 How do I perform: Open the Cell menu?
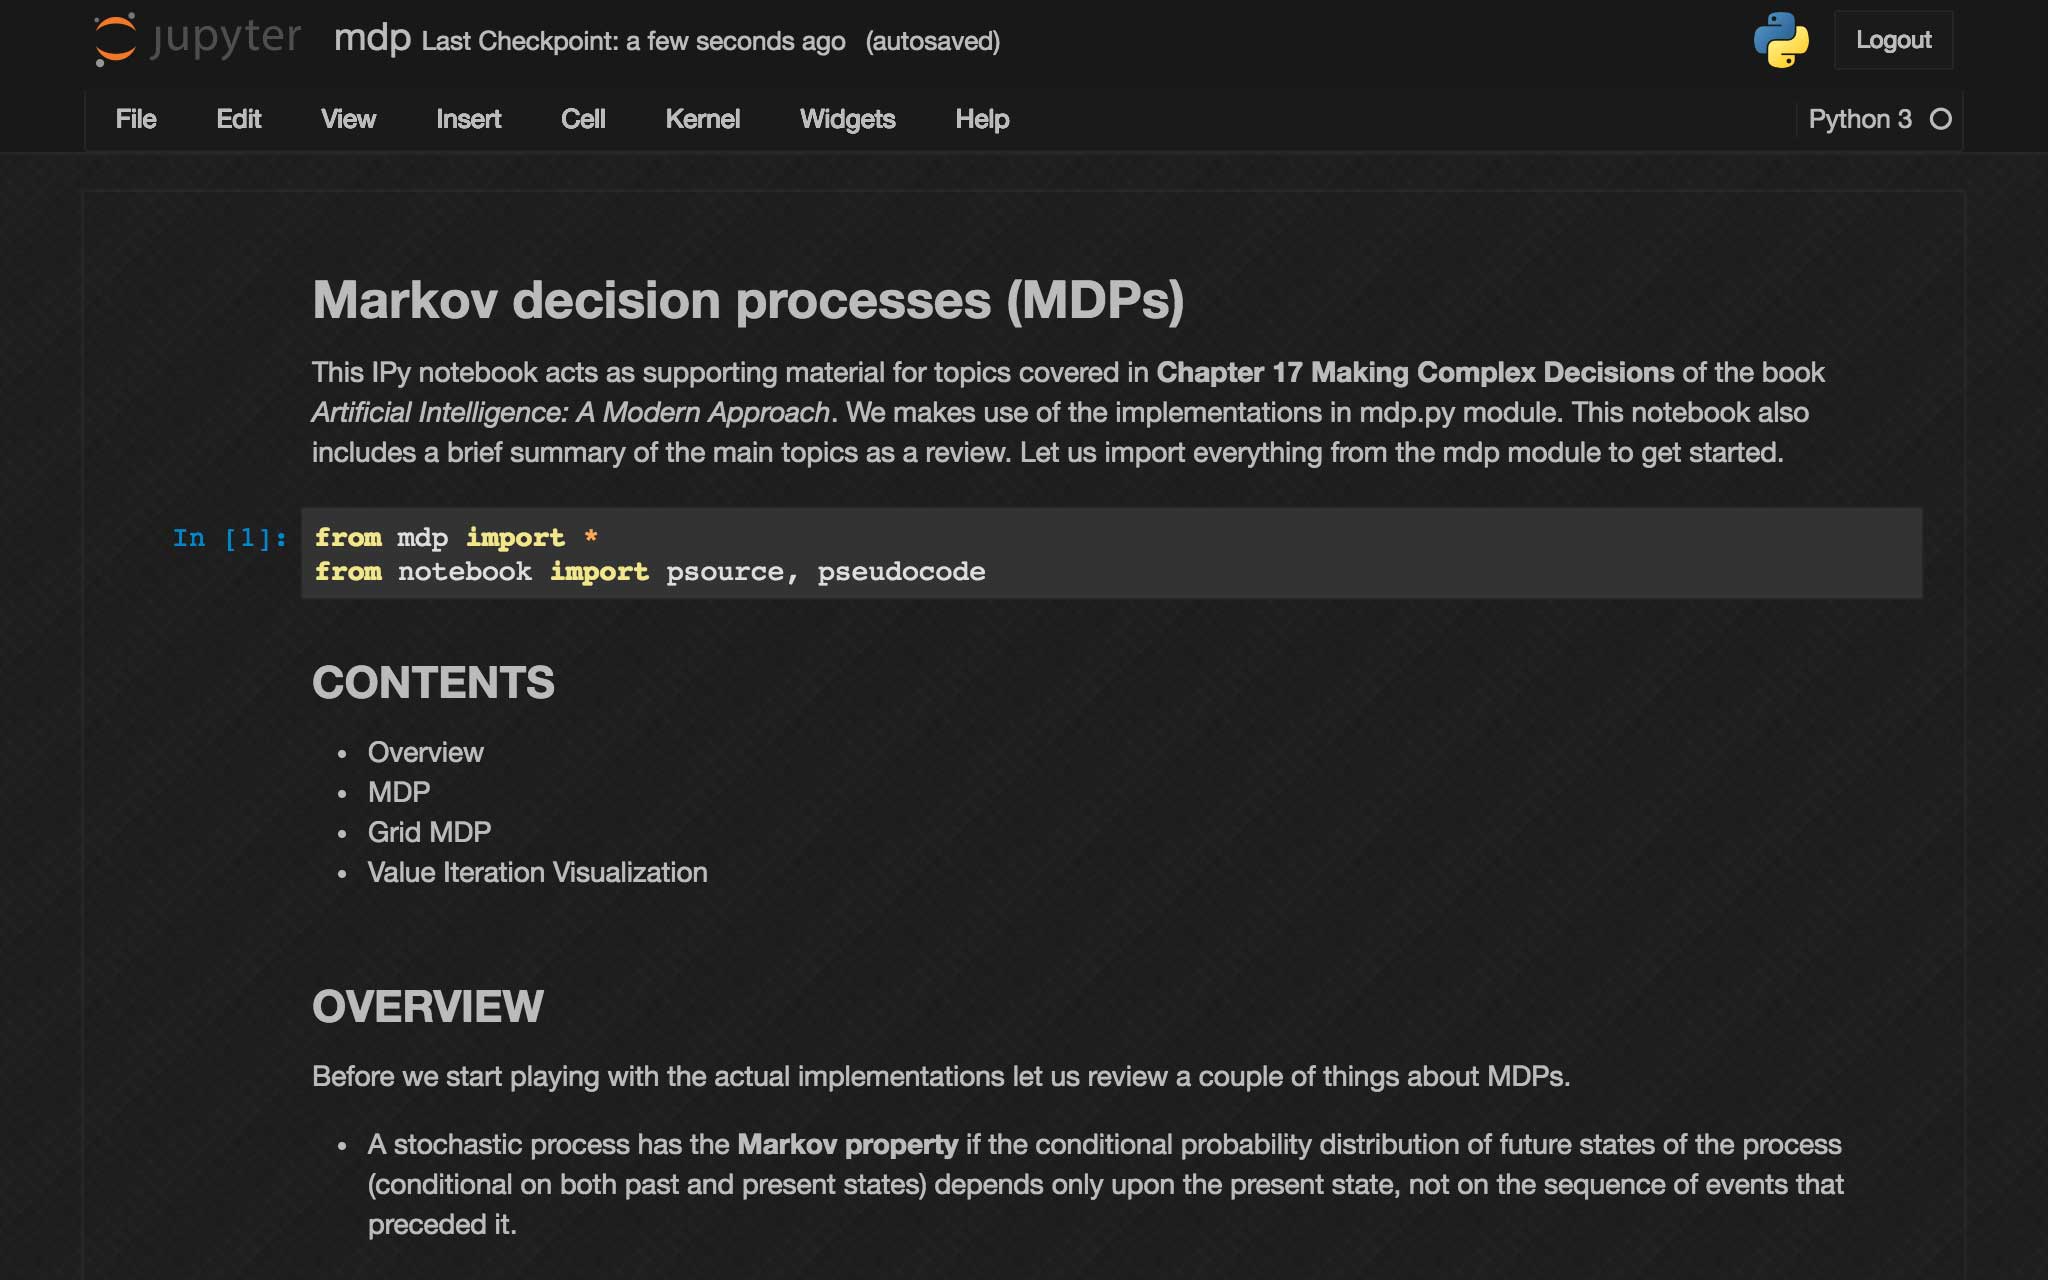point(585,119)
